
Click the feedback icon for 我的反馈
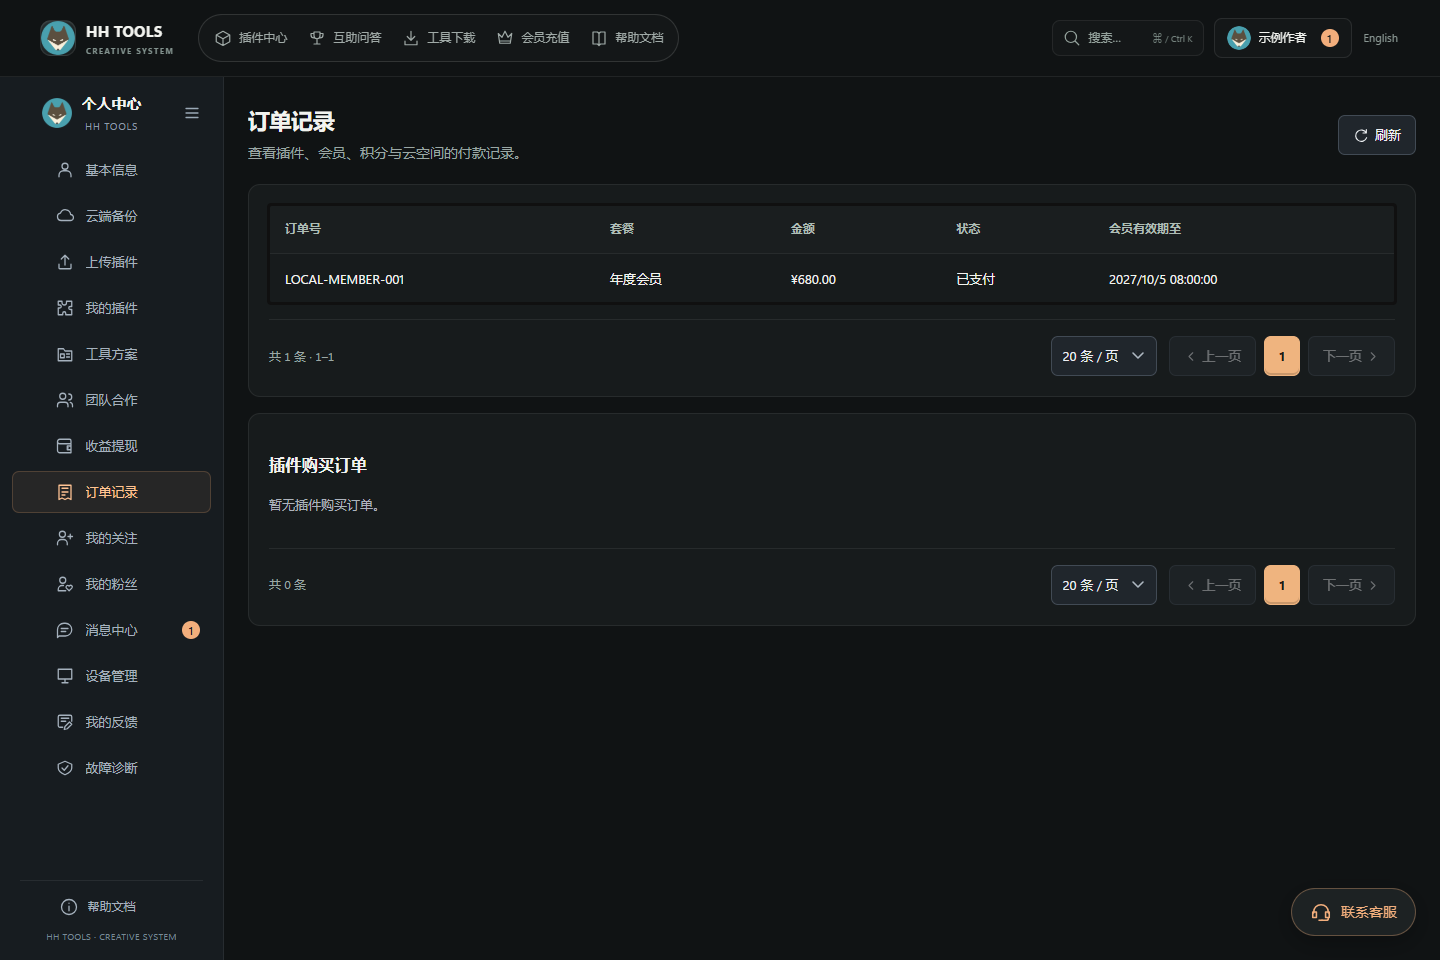coord(65,722)
